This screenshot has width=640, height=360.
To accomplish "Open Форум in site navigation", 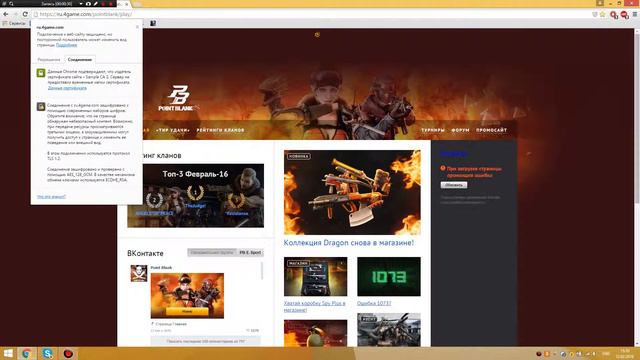I will coord(460,130).
